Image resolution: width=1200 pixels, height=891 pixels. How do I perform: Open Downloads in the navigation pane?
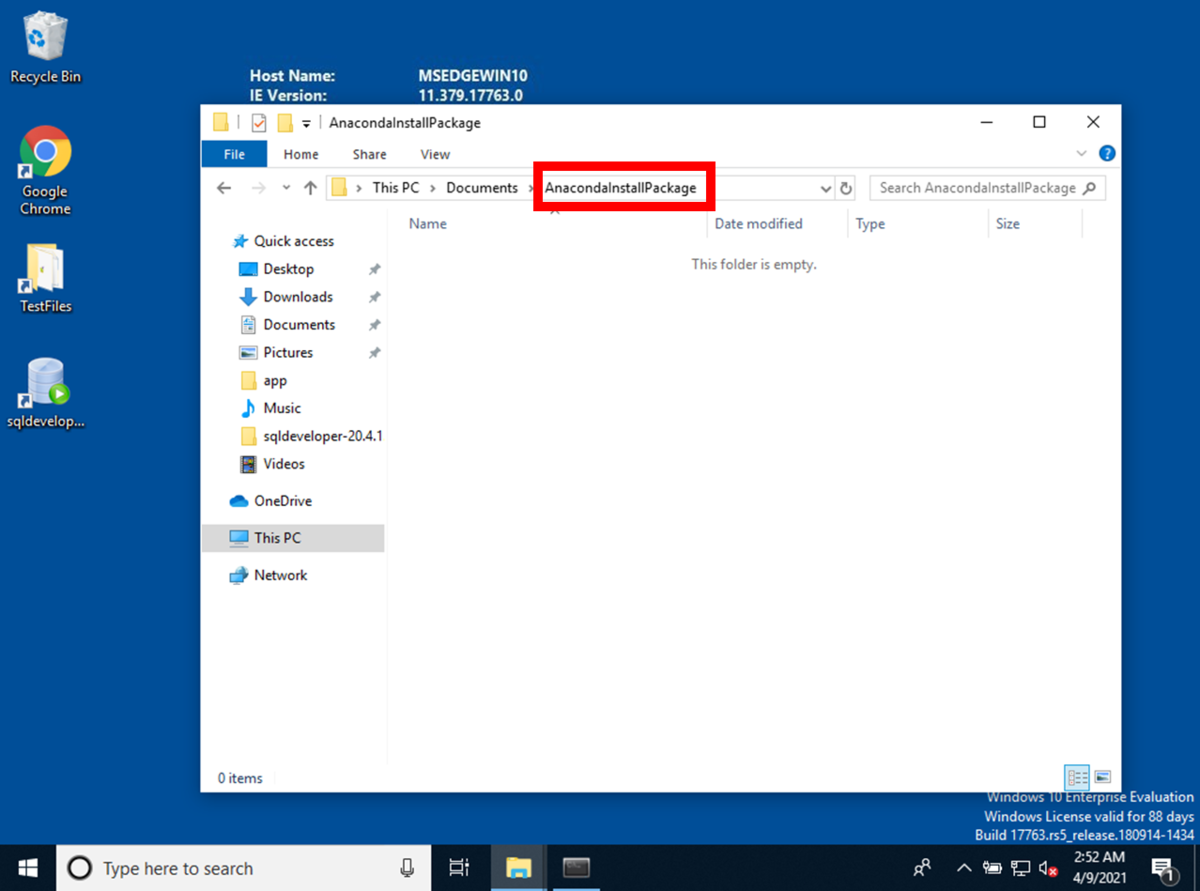298,297
